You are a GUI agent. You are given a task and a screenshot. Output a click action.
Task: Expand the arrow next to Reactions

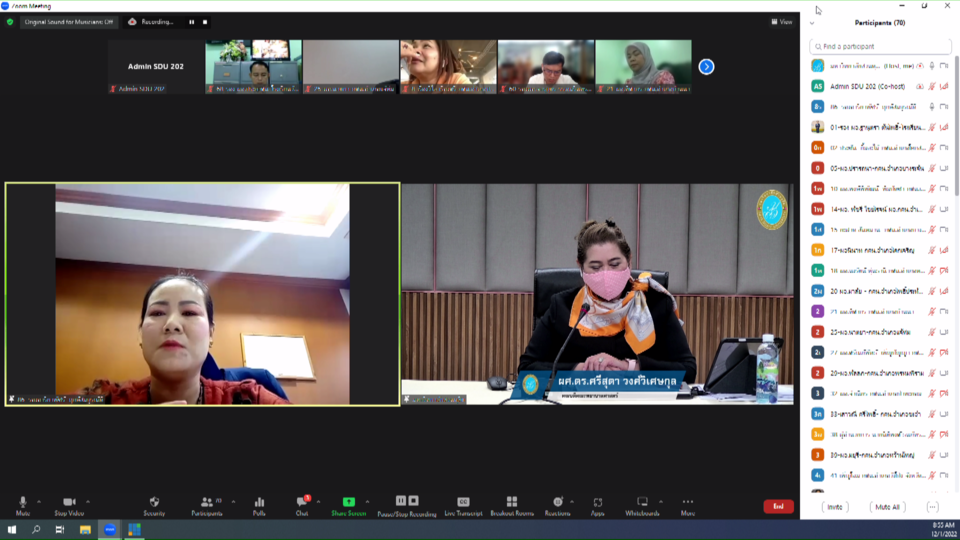572,502
